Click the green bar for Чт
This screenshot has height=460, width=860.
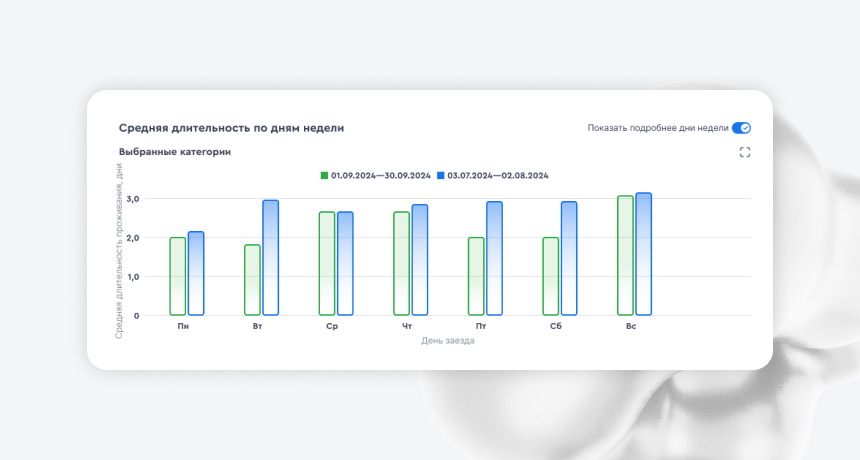pyautogui.click(x=401, y=264)
